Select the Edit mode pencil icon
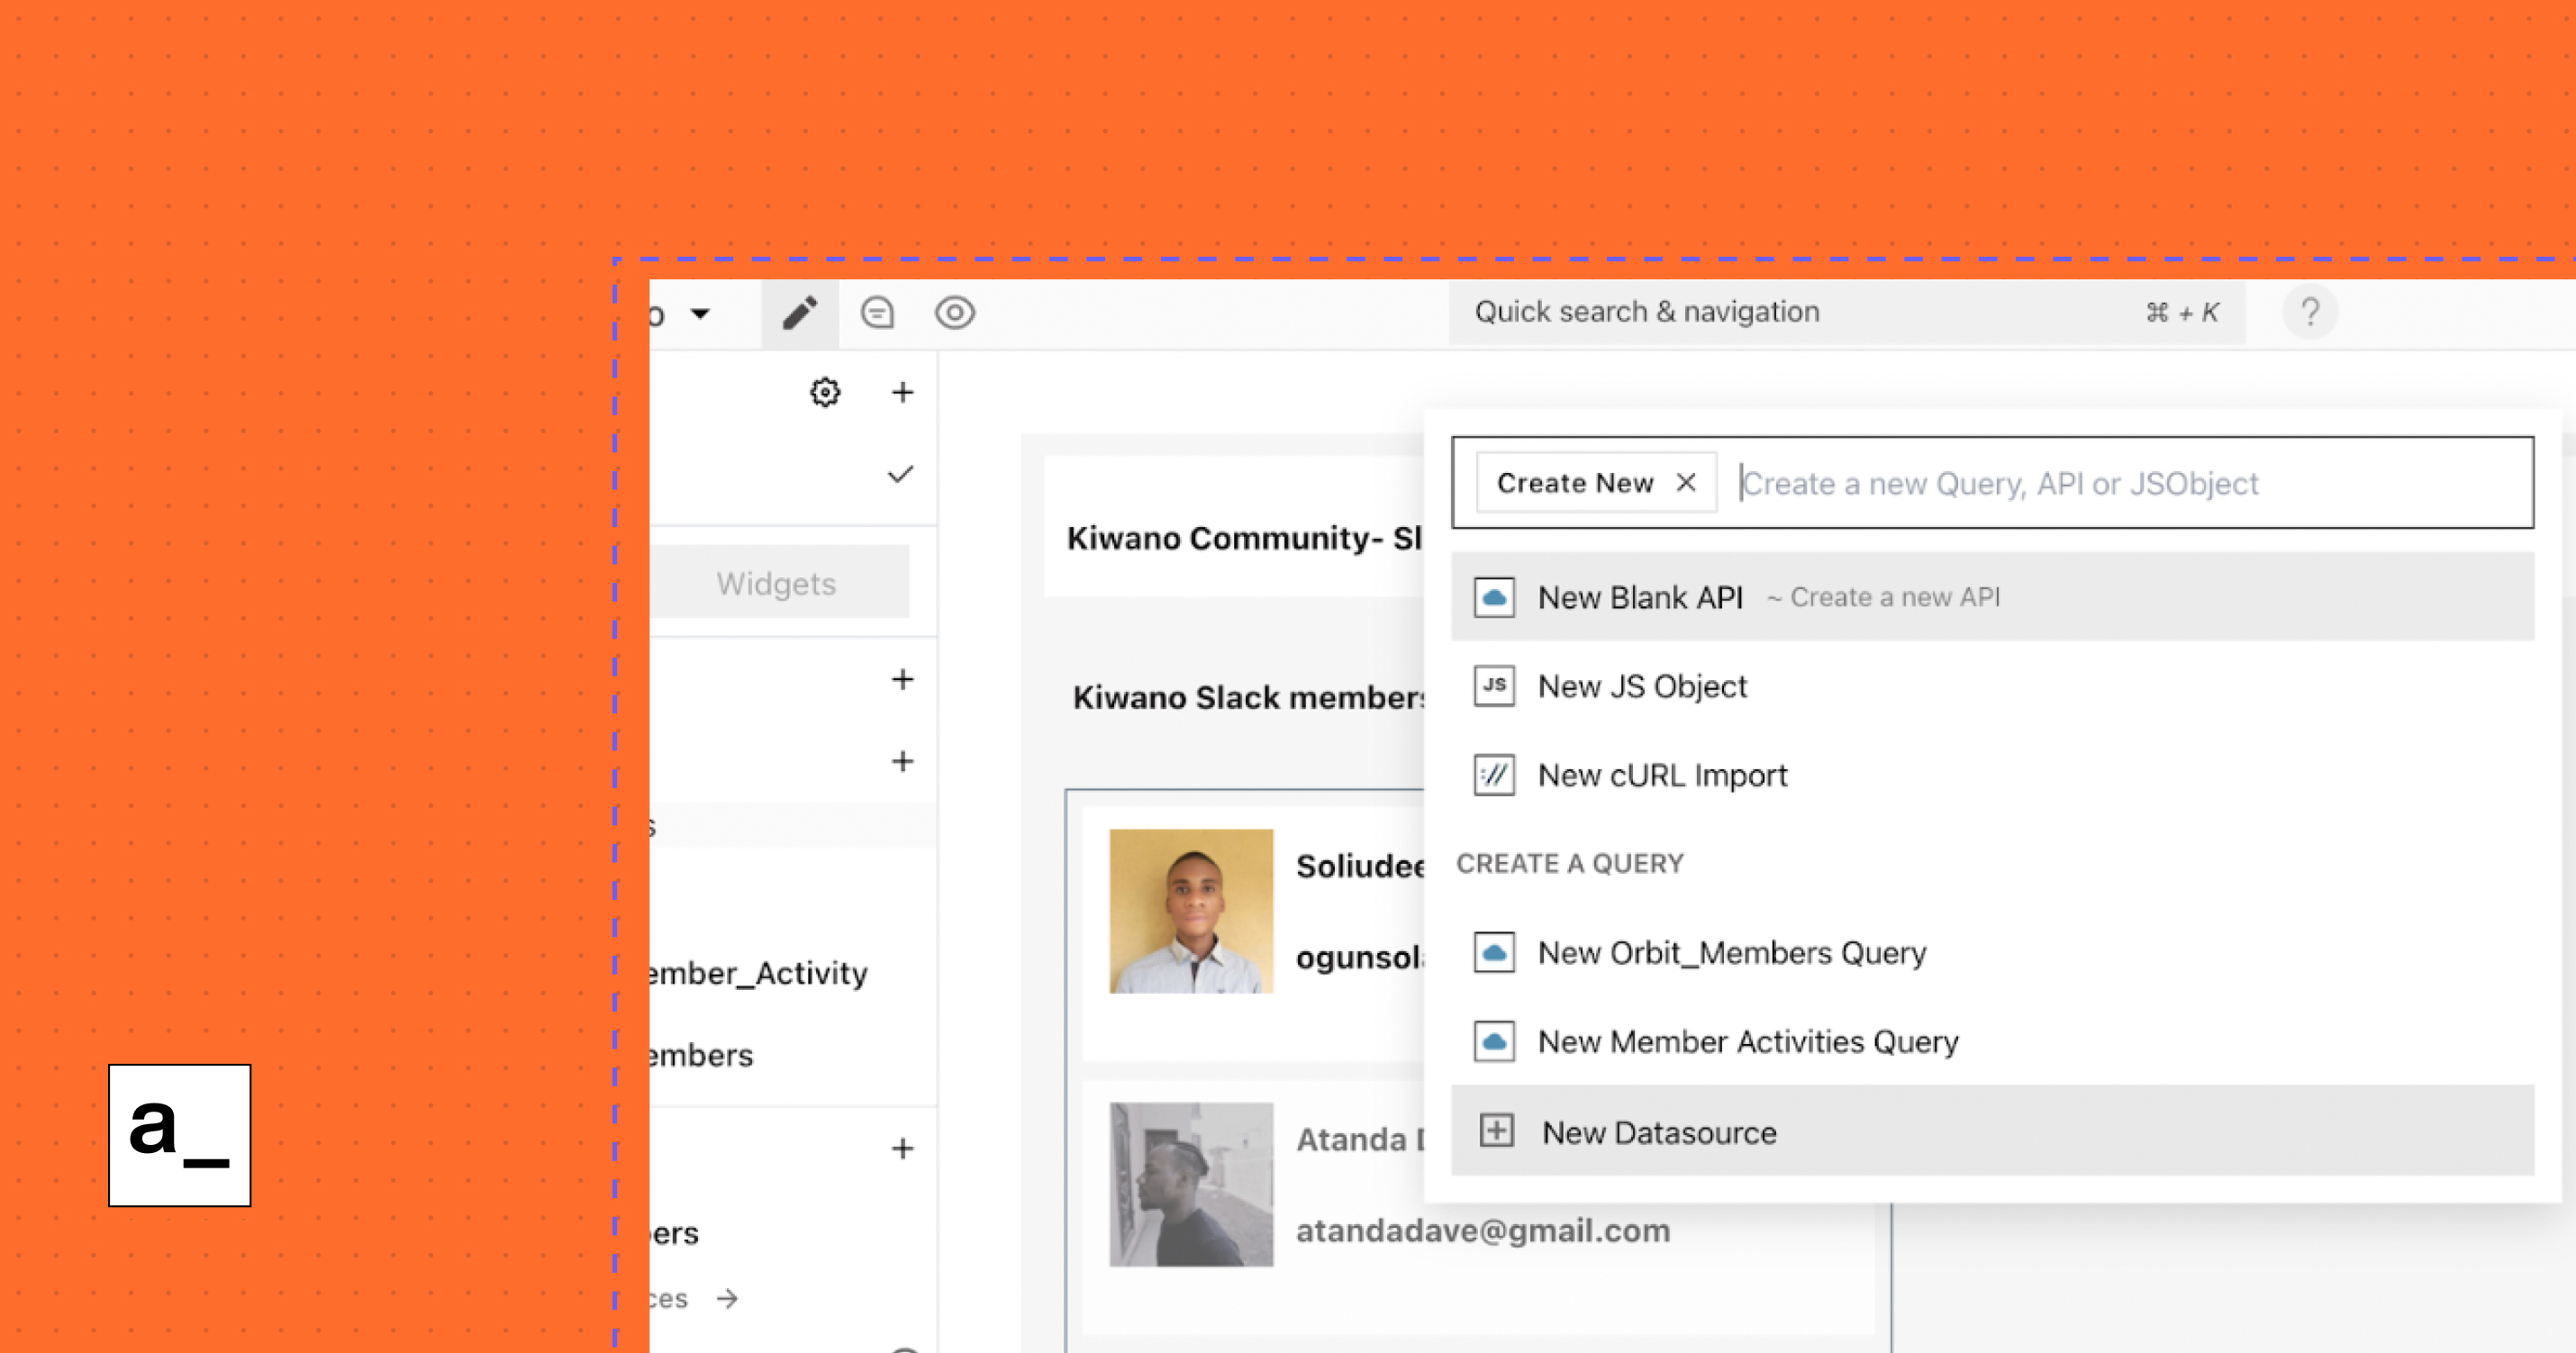Image resolution: width=2576 pixels, height=1353 pixels. click(x=799, y=313)
